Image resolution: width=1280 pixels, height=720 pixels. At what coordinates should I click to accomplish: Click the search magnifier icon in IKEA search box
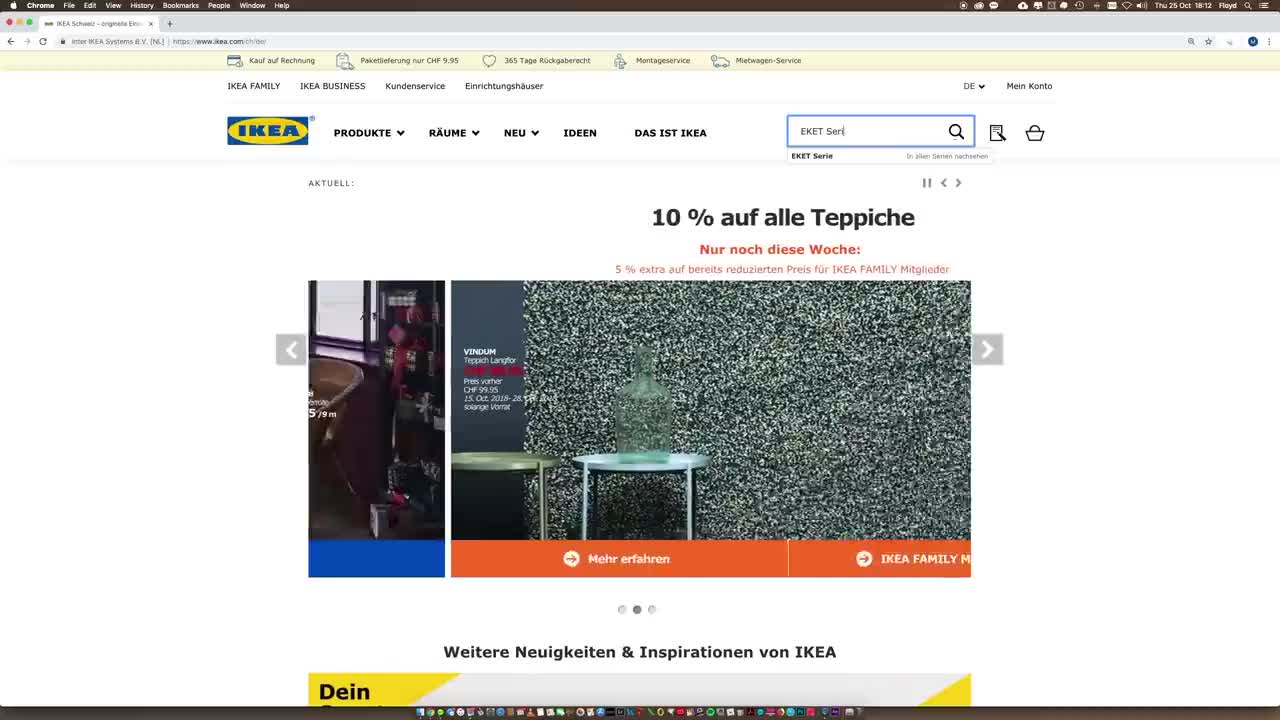pyautogui.click(x=956, y=132)
